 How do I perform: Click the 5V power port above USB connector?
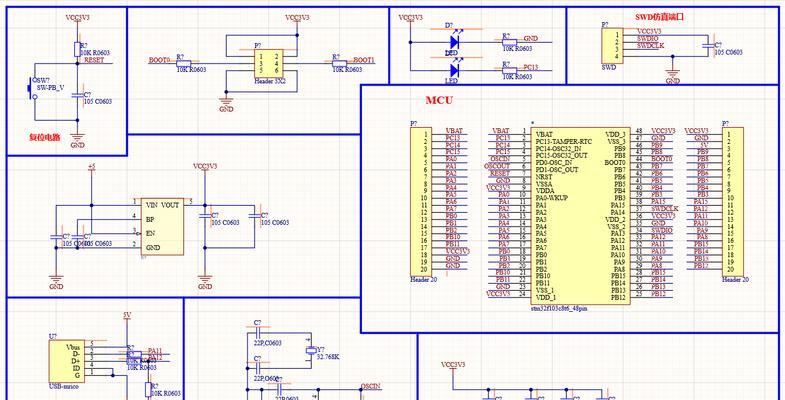pos(127,315)
